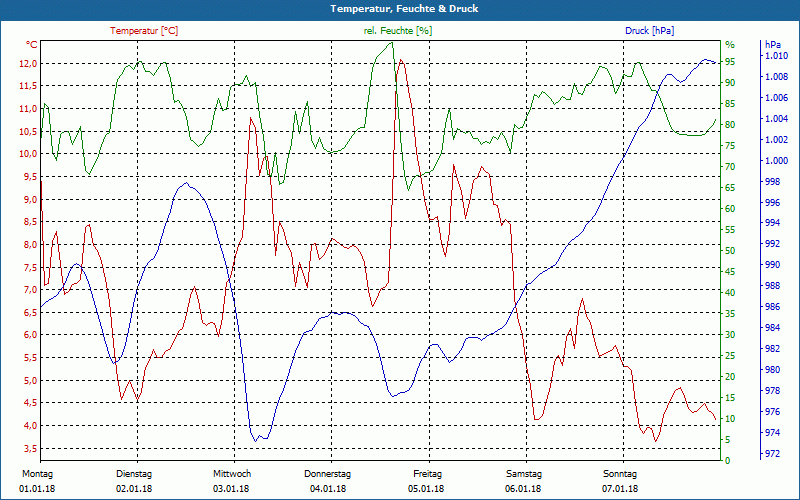Click the '986' pressure axis value
Viewport: 800px width, 500px height.
773,307
